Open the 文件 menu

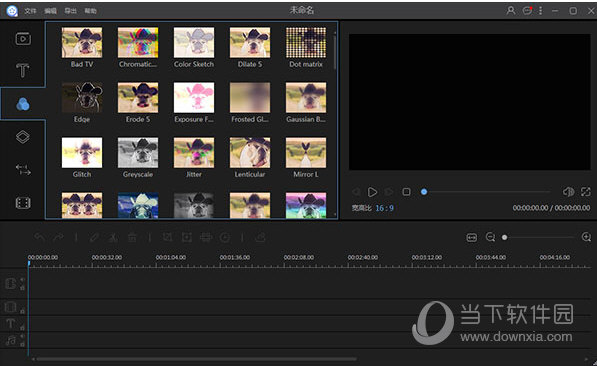click(x=30, y=11)
